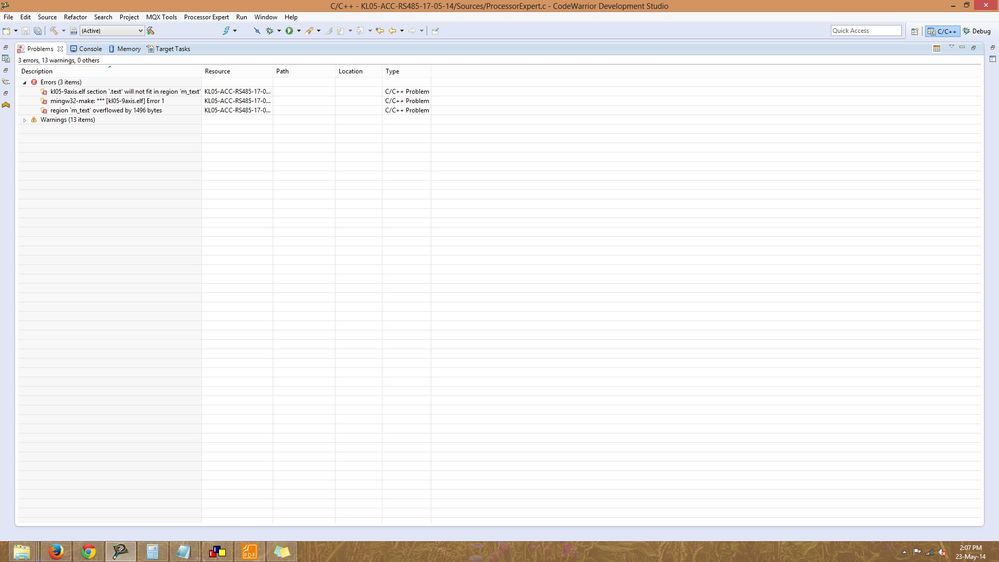Image resolution: width=999 pixels, height=562 pixels.
Task: Open the (Active) launch configuration combo box
Action: point(111,31)
